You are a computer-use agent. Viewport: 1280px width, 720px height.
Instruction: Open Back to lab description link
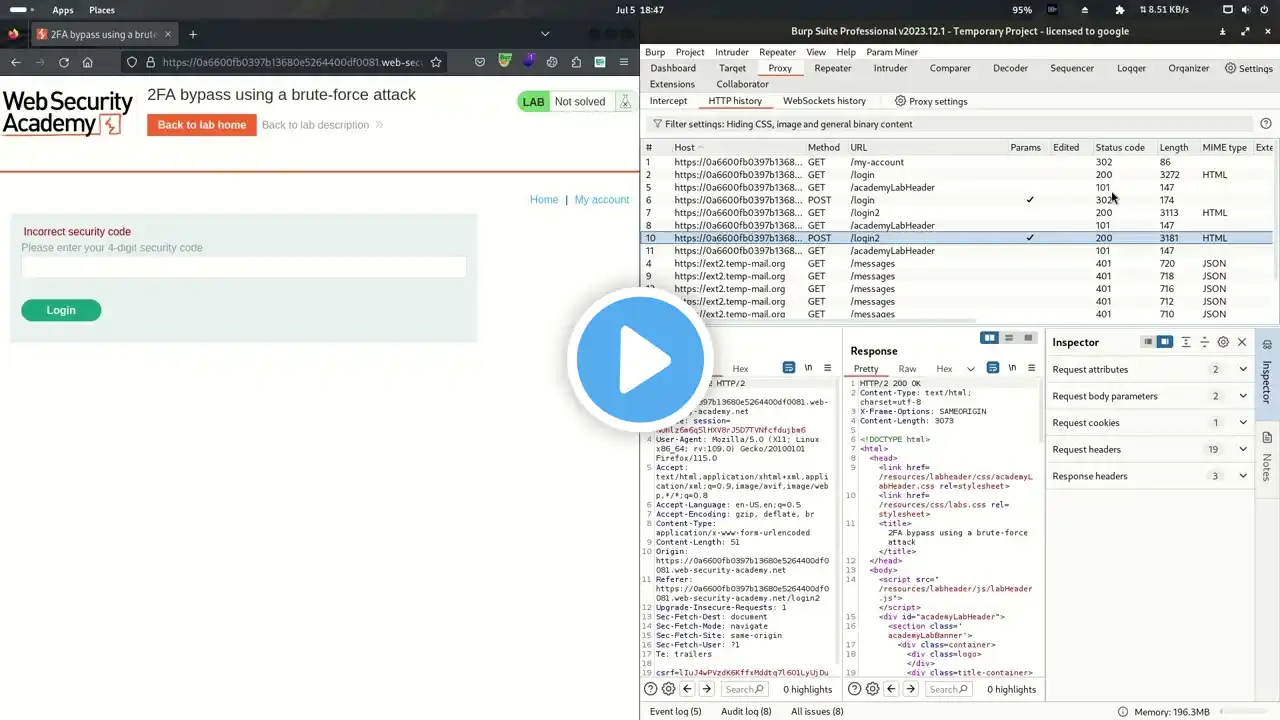pos(322,125)
